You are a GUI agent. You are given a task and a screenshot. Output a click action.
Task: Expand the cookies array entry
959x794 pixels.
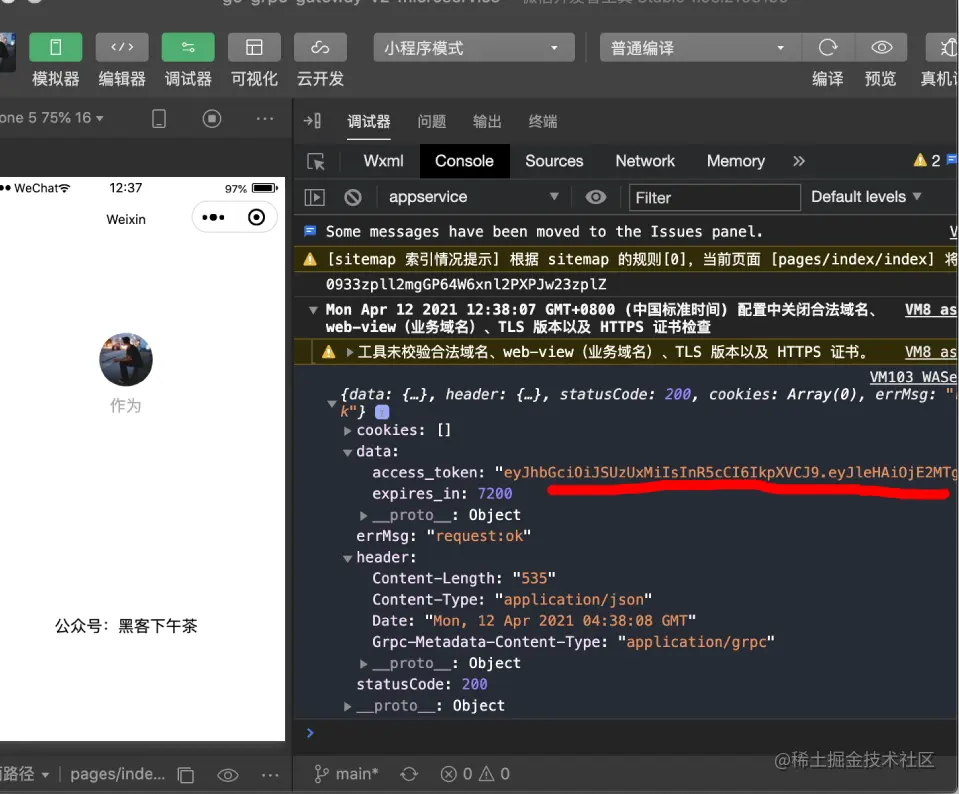pyautogui.click(x=347, y=431)
